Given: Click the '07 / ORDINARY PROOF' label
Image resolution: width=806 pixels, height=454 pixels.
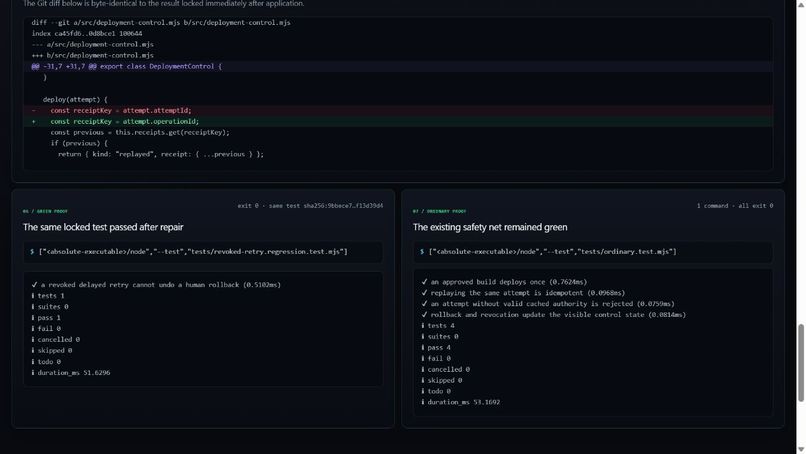Looking at the screenshot, I should coord(439,211).
